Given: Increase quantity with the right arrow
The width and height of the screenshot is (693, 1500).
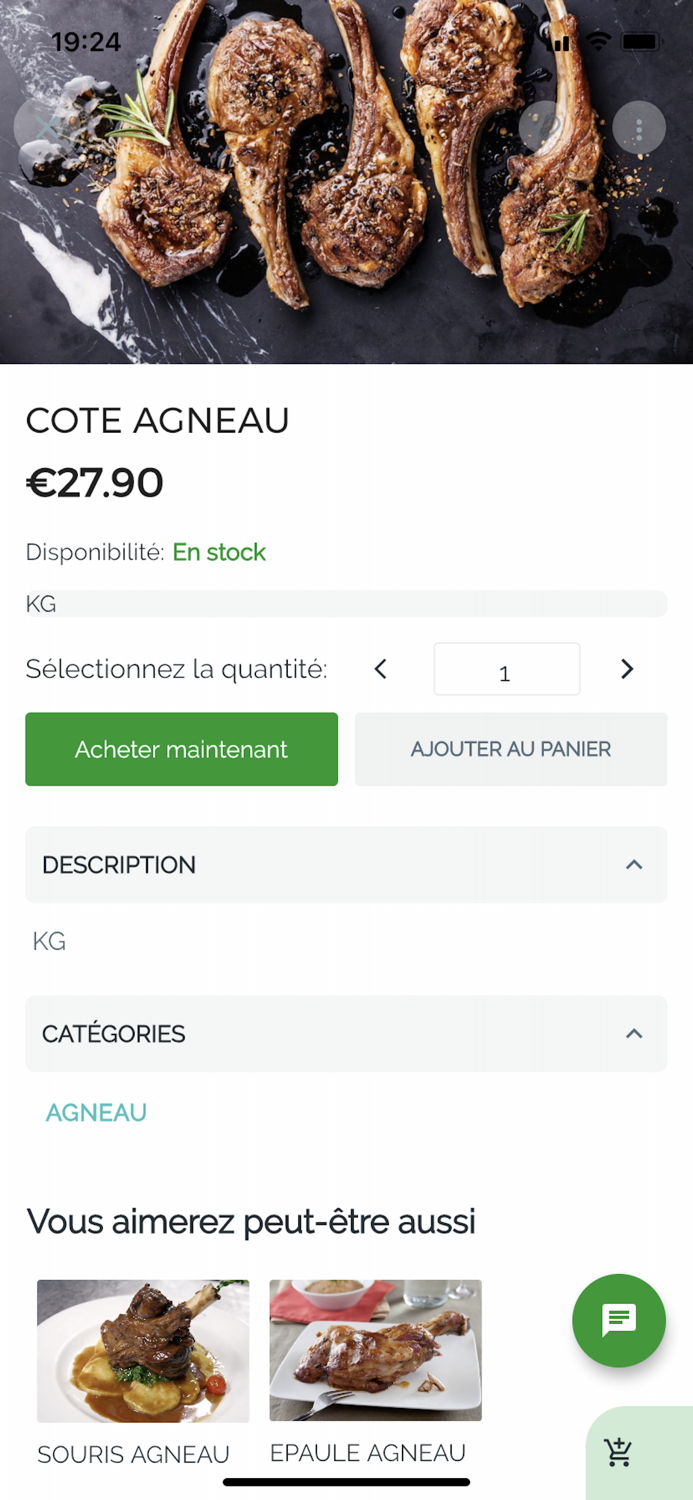Looking at the screenshot, I should click(x=627, y=669).
